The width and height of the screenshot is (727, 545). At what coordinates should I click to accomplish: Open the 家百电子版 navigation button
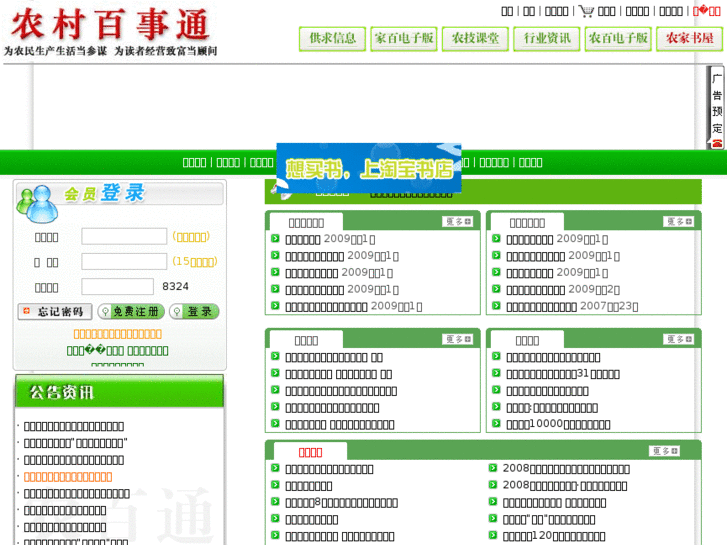point(404,38)
